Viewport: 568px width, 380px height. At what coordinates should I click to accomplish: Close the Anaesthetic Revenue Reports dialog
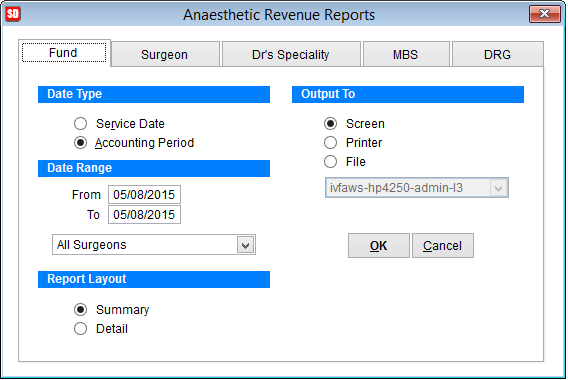pos(544,14)
